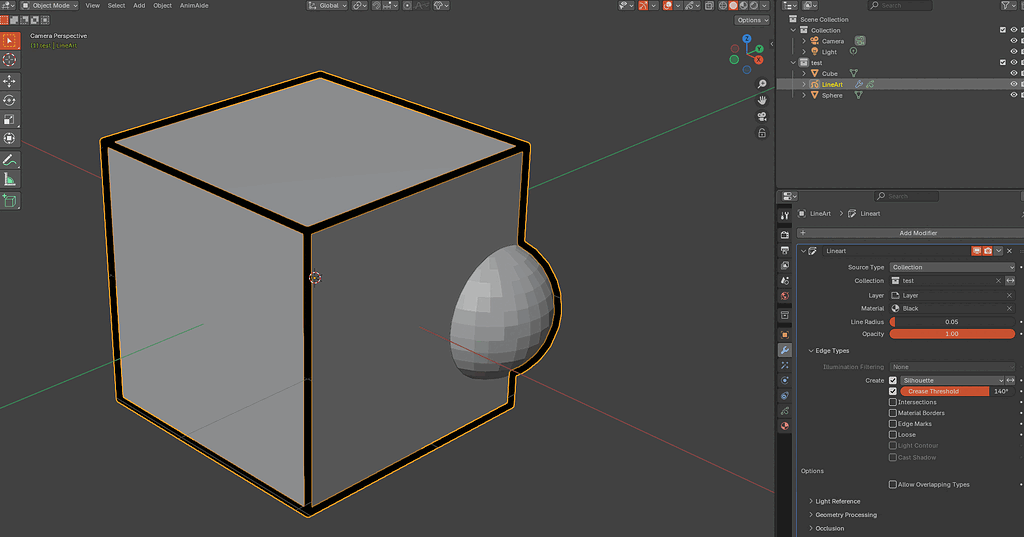Hide the Camera in the outliner
Image resolution: width=1024 pixels, height=537 pixels.
(1014, 41)
